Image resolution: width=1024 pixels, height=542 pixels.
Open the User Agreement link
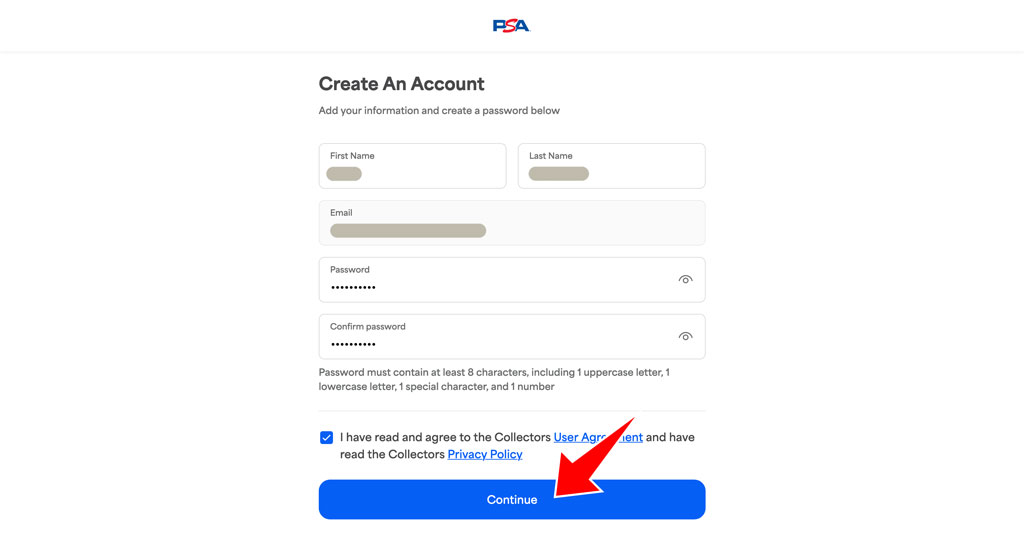click(x=598, y=438)
